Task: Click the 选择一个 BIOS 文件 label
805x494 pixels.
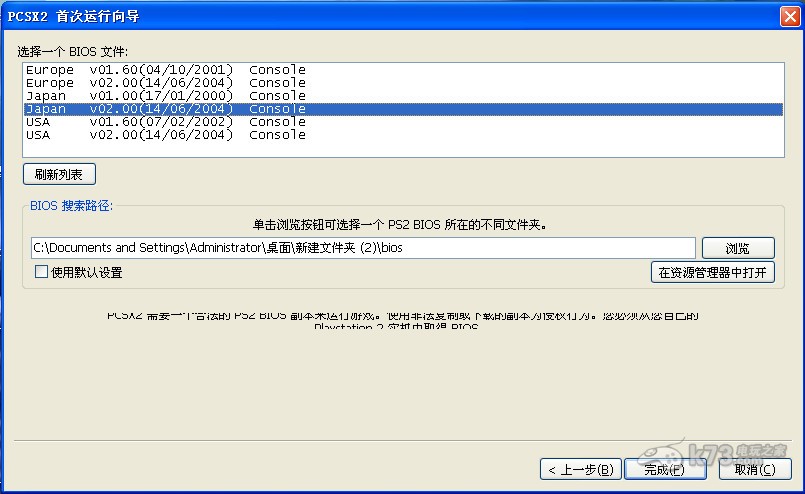Action: (72, 51)
